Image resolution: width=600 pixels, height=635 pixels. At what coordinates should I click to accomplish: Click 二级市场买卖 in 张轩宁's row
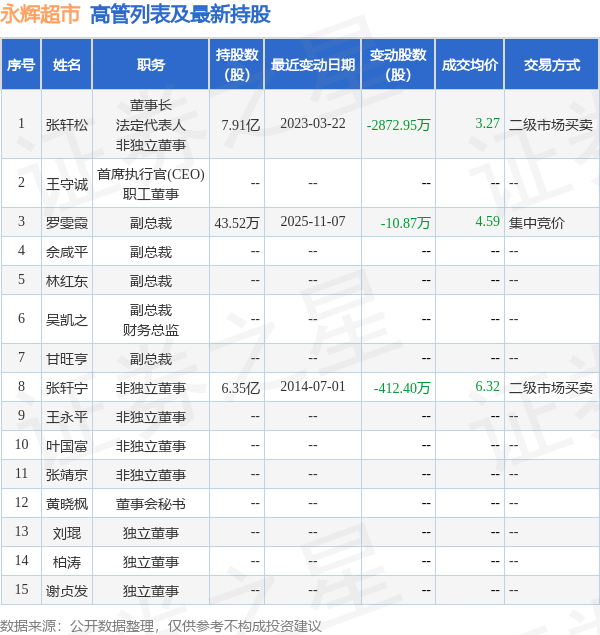tap(551, 388)
